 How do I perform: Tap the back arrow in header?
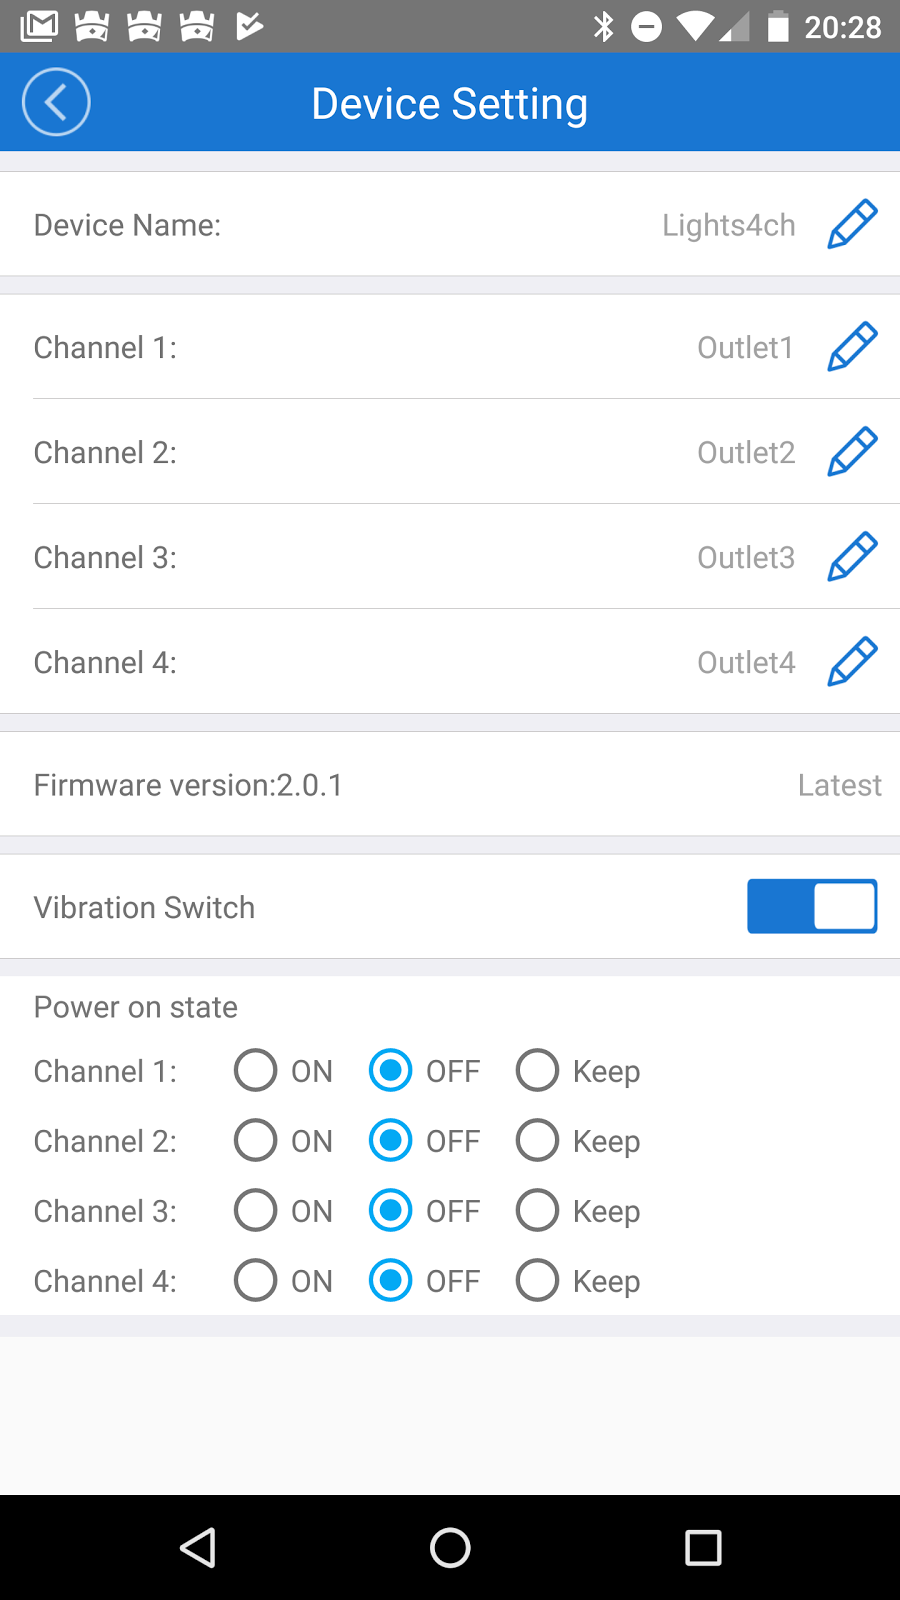[56, 102]
